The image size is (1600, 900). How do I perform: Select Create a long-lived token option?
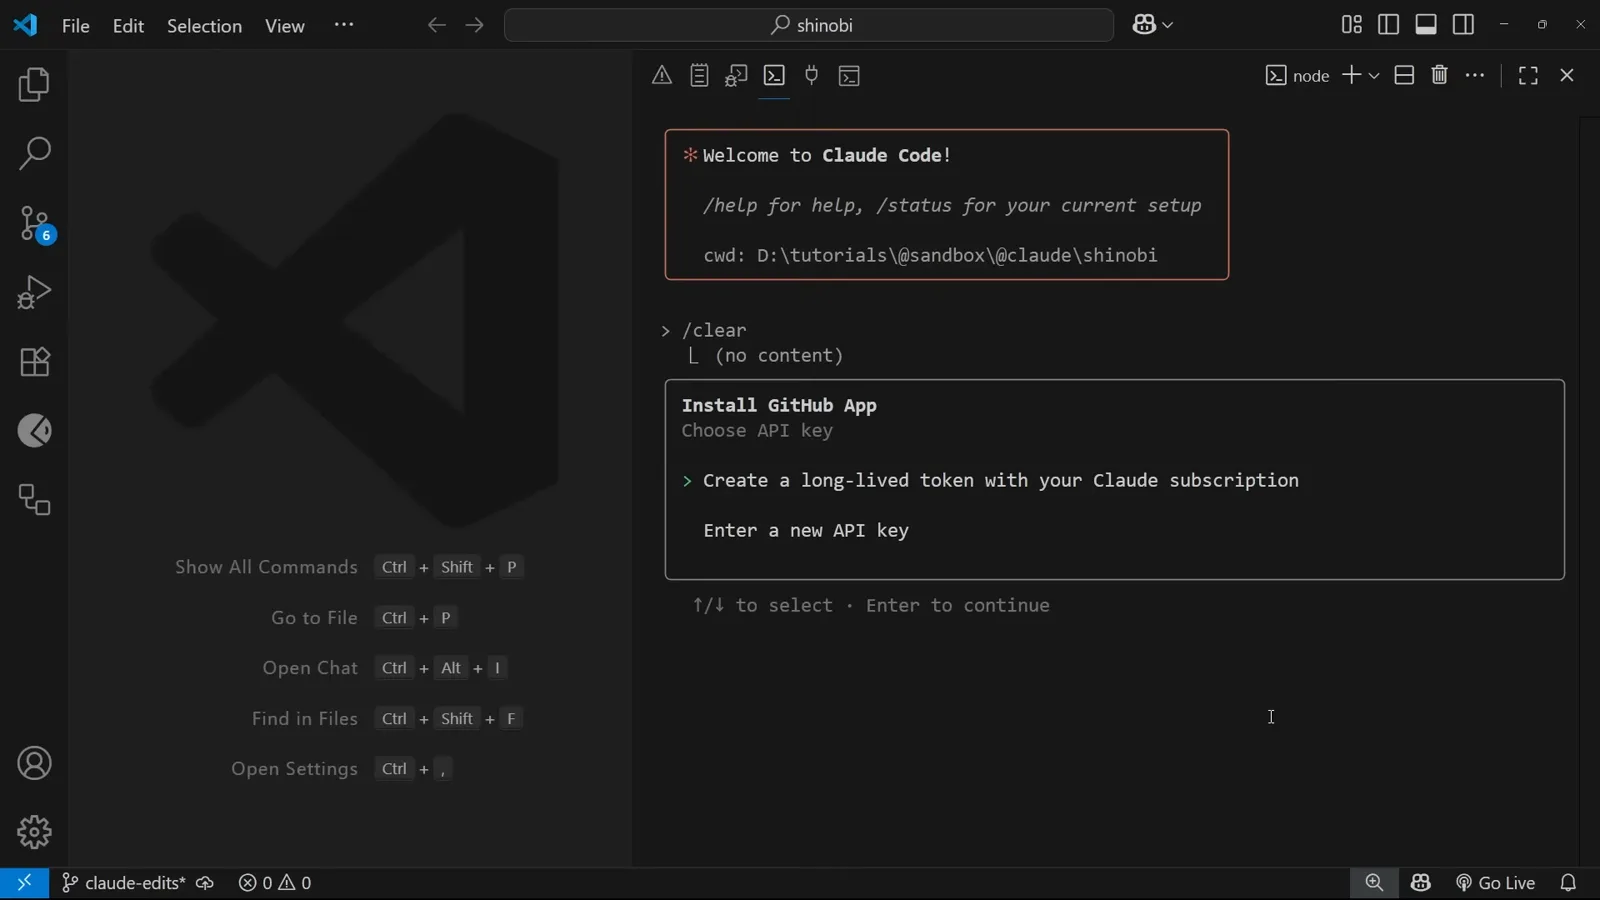[1001, 481]
